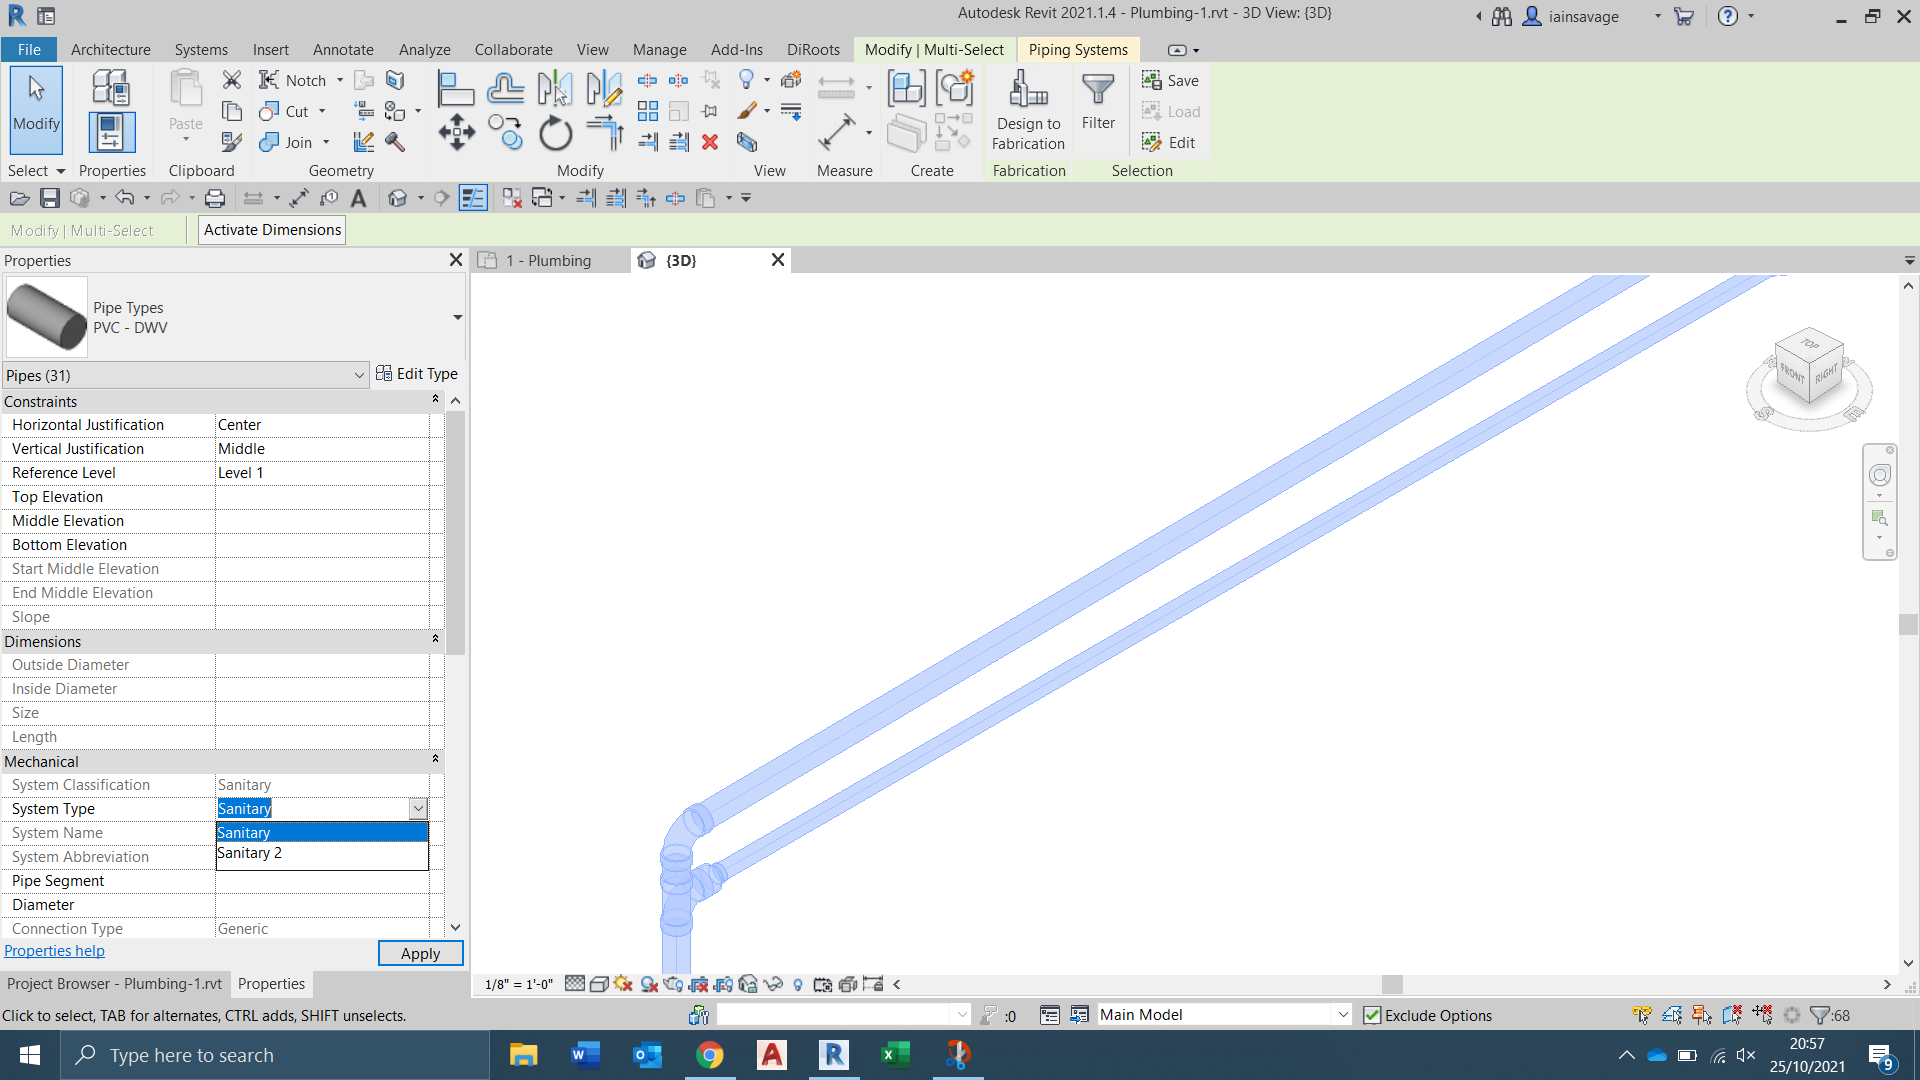Open the Pipe Types type selector dropdown
Screen dimensions: 1920x1080
(x=457, y=317)
